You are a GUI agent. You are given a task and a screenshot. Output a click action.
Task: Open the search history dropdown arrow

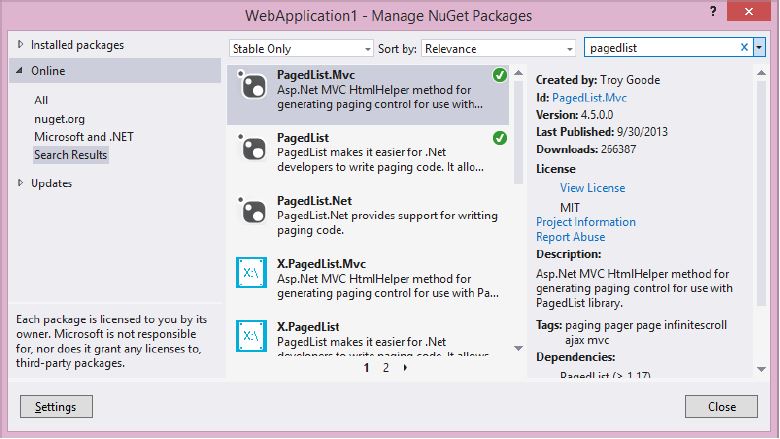759,48
